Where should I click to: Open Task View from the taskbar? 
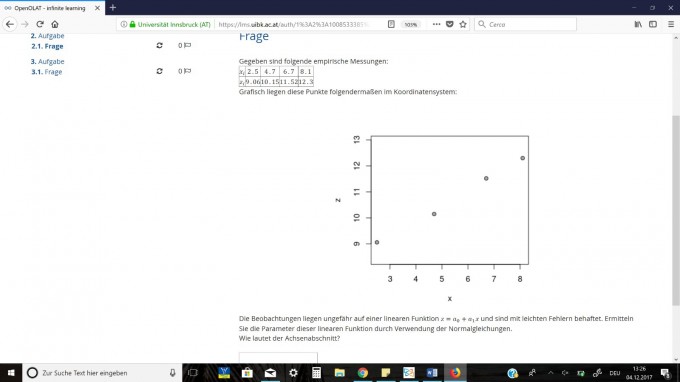pyautogui.click(x=193, y=373)
